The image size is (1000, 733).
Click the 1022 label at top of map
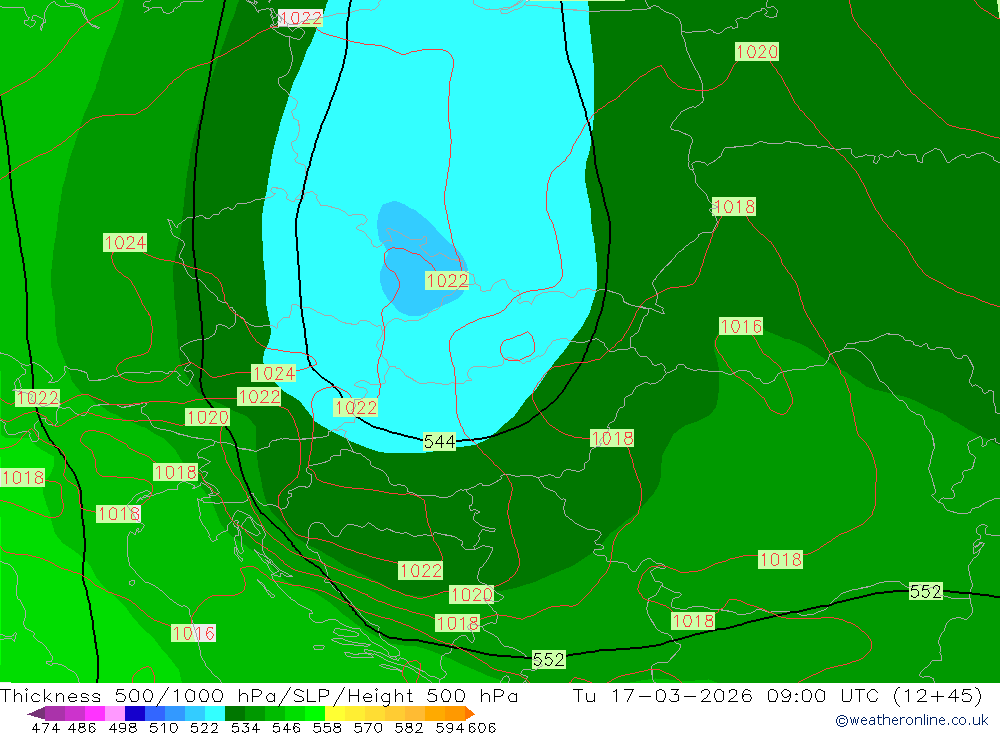tap(300, 18)
